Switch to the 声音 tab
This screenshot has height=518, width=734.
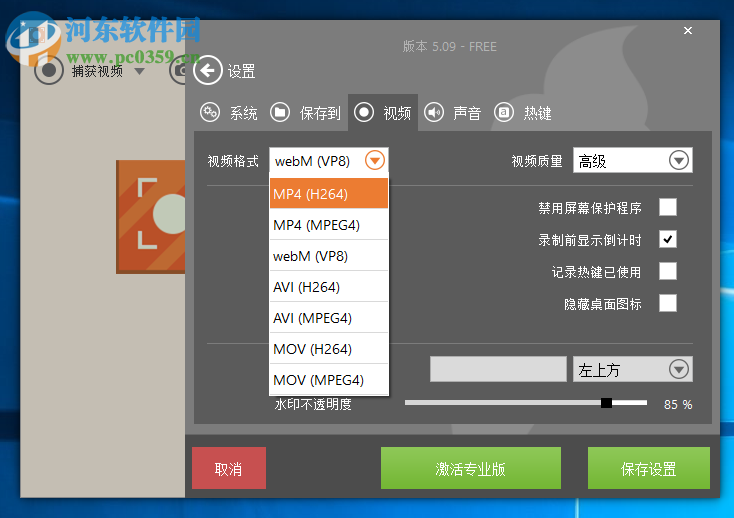(x=453, y=113)
